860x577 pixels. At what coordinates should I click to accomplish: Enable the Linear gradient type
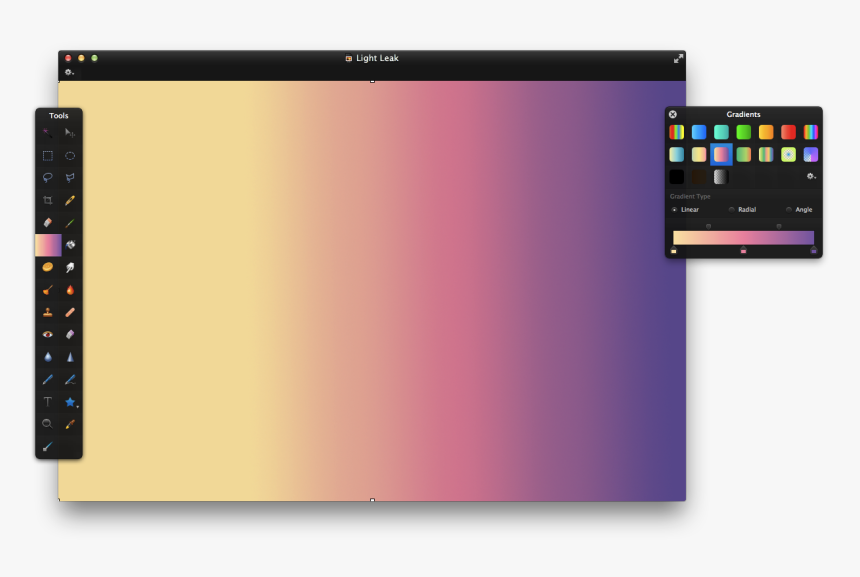(x=675, y=210)
